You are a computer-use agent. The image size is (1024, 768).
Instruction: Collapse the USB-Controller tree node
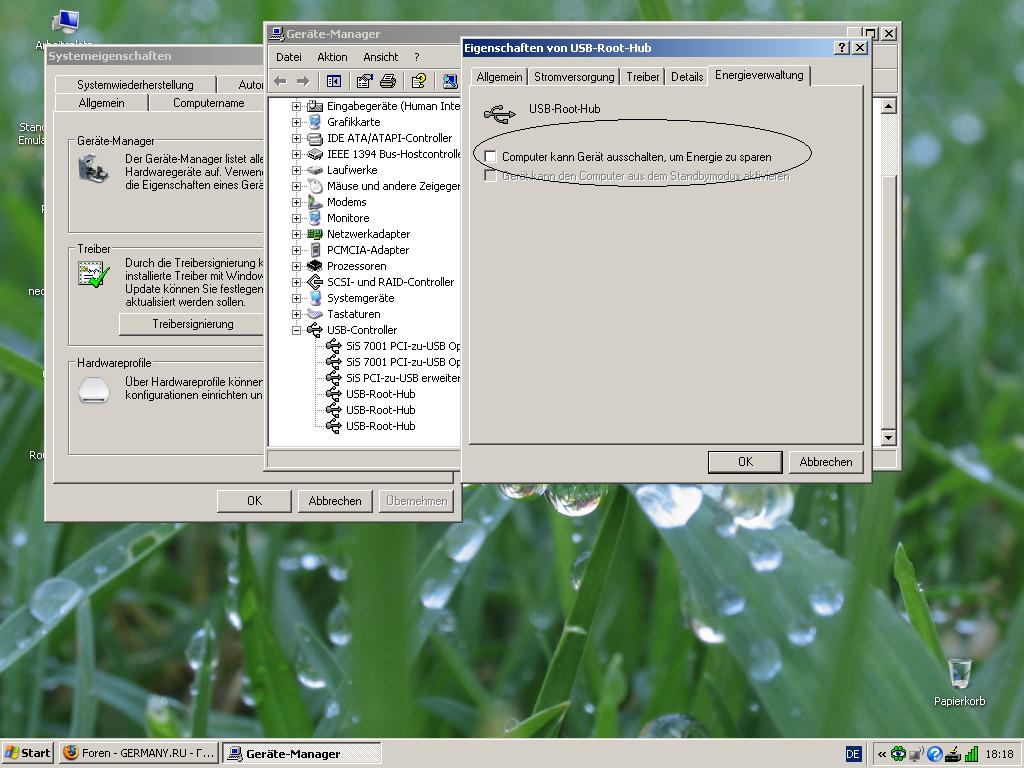297,330
